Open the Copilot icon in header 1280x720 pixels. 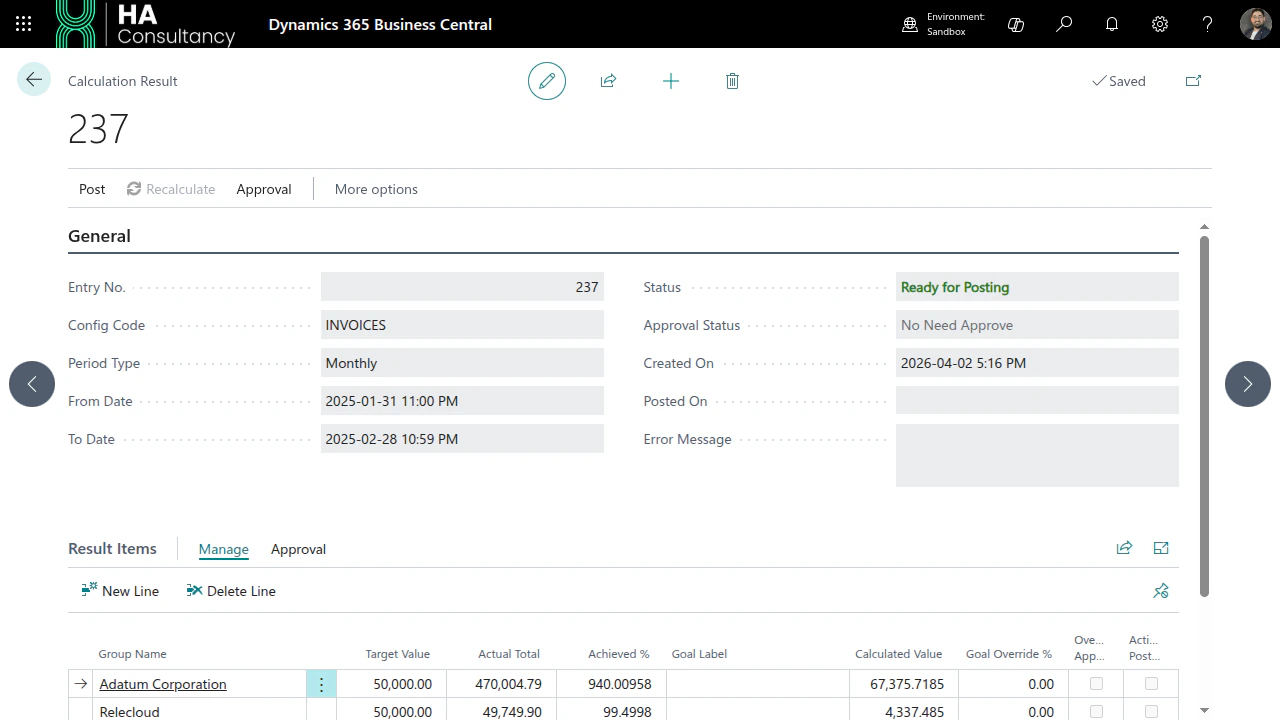click(1016, 24)
